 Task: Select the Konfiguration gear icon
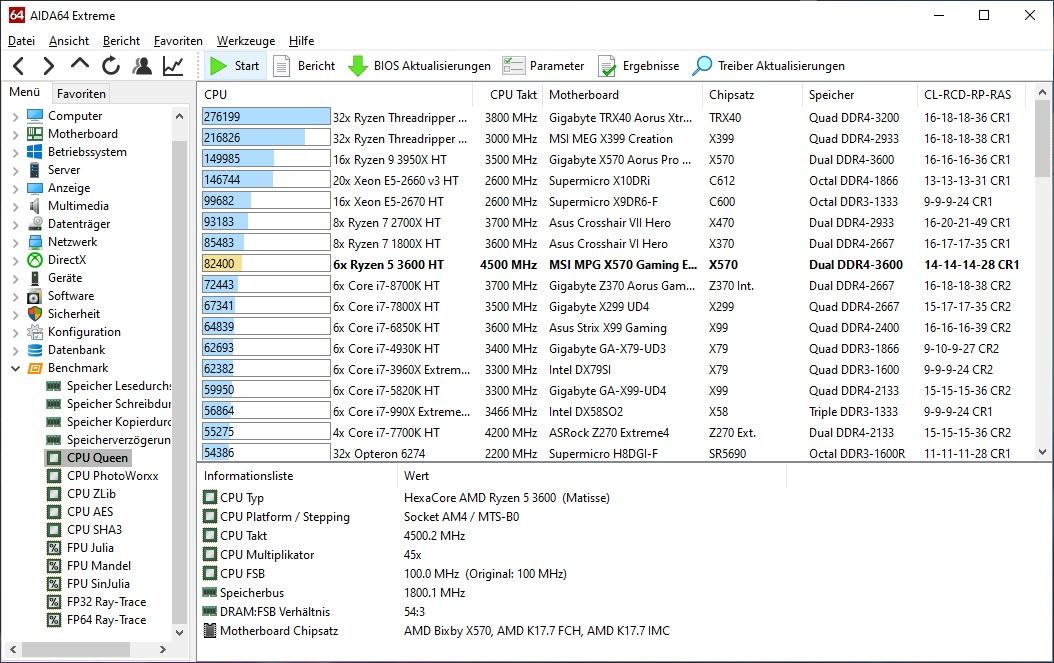tap(35, 332)
